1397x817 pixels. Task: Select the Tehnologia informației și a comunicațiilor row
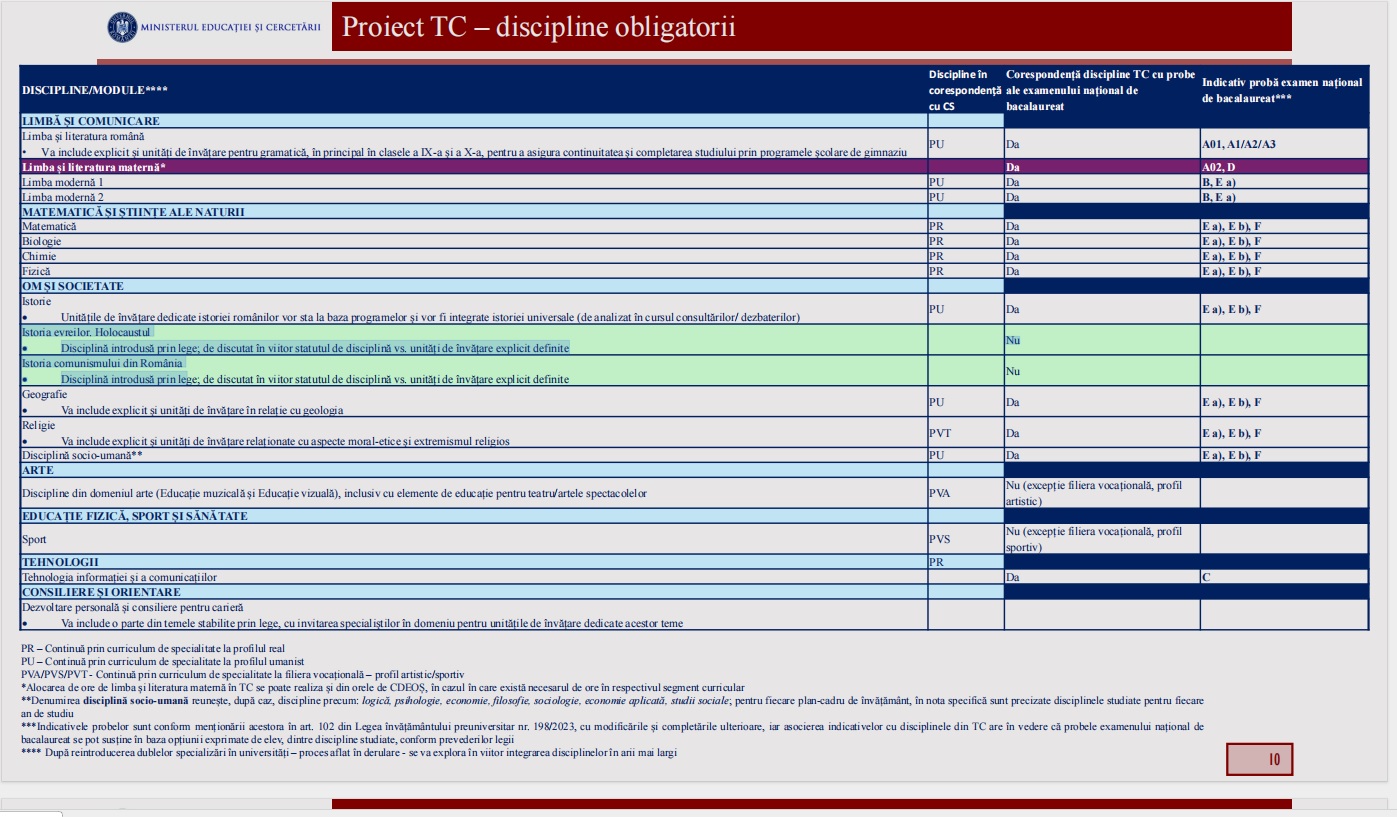[x=693, y=578]
